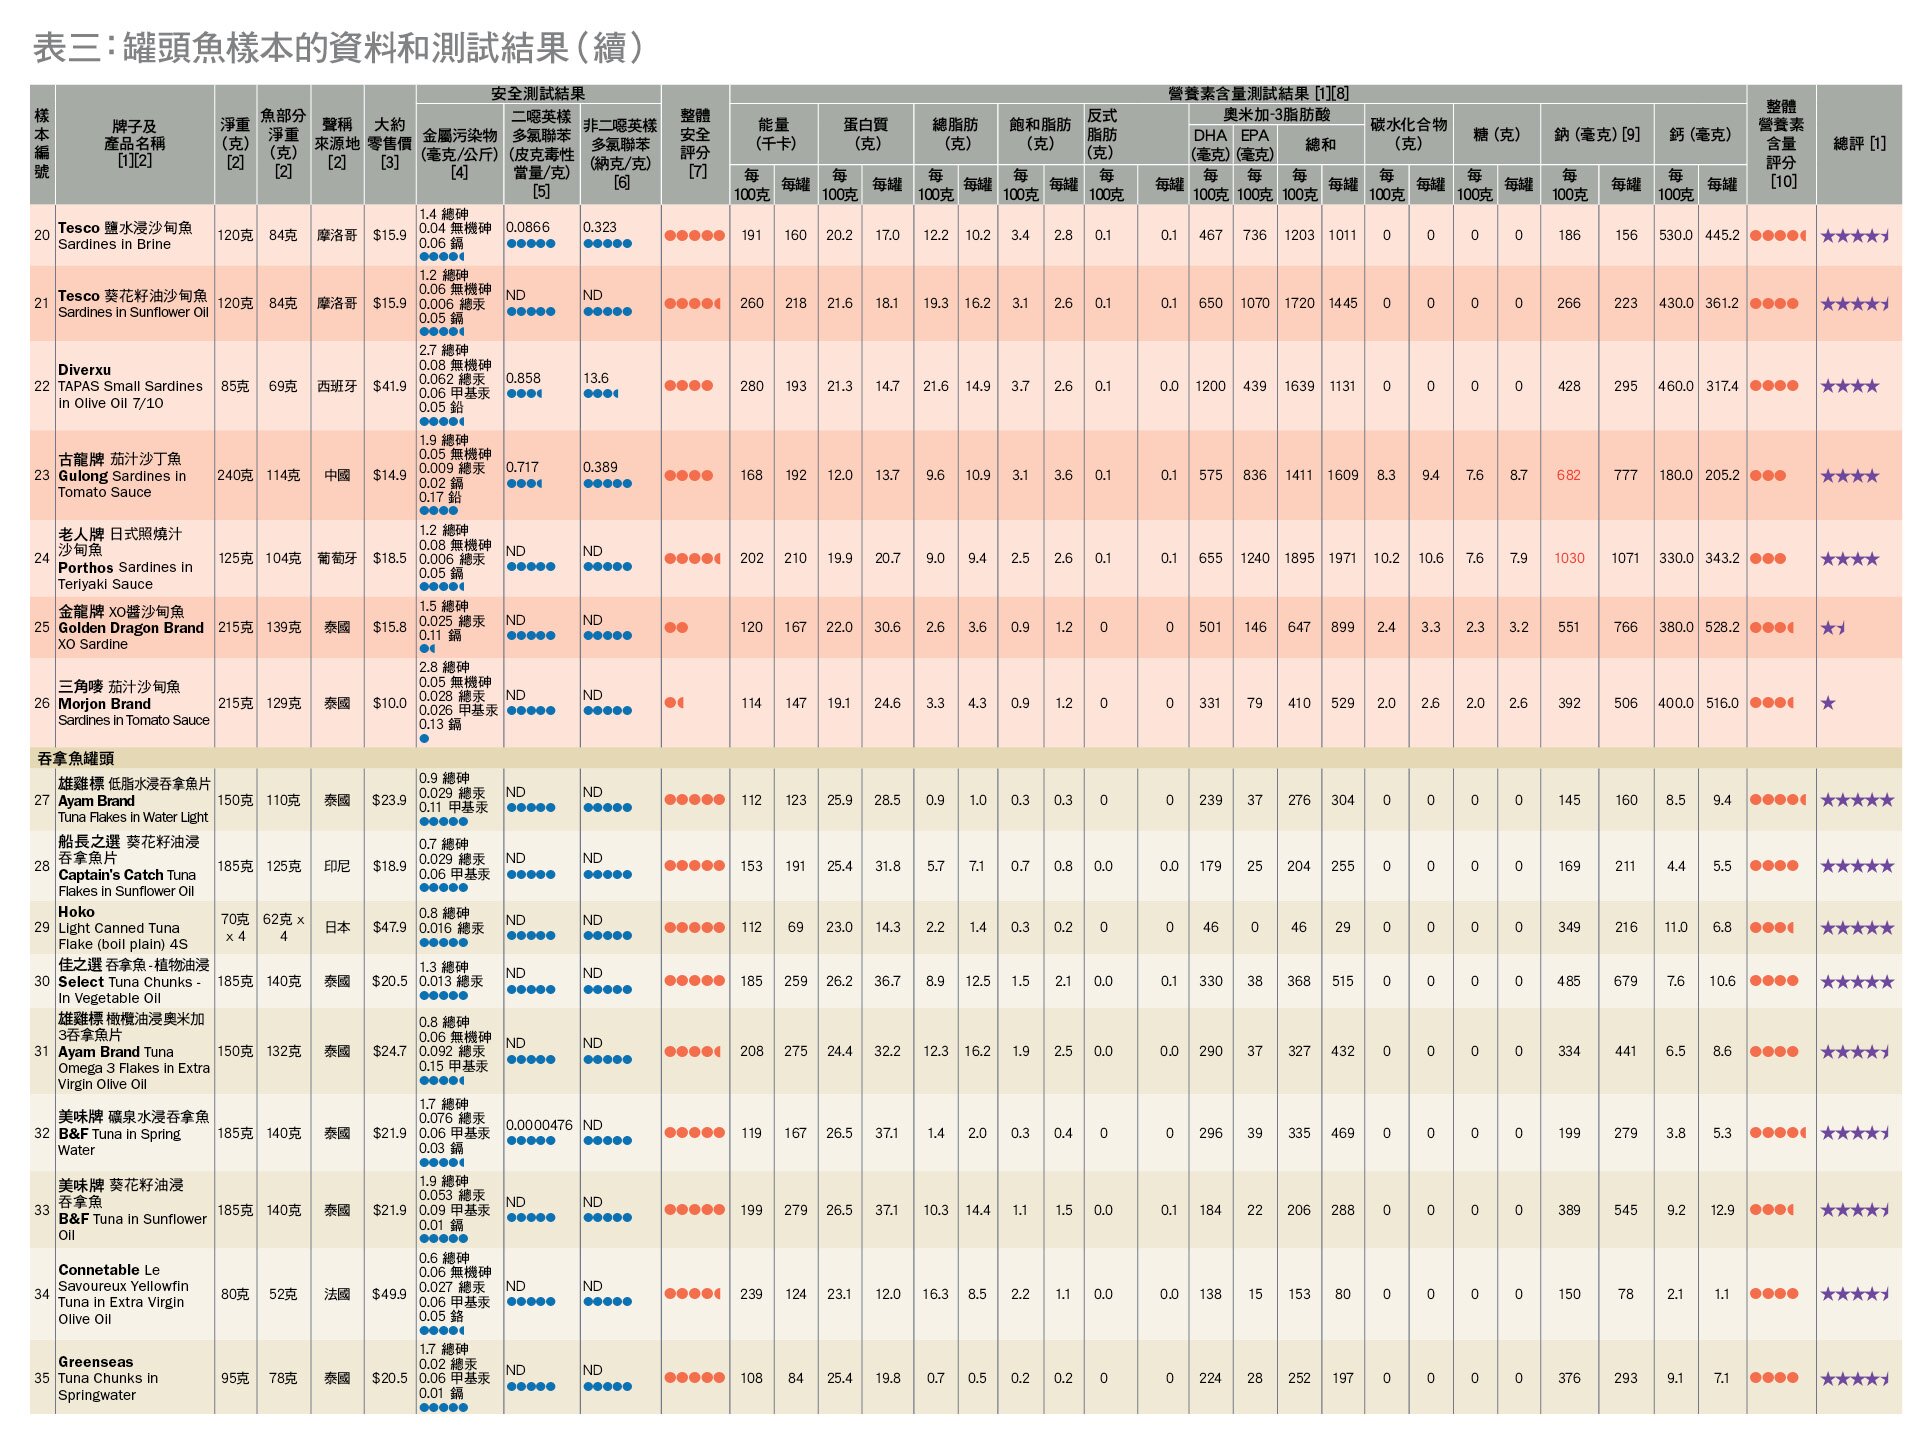This screenshot has width=1932, height=1444.
Task: Click the price $47.9
Action: click(390, 927)
